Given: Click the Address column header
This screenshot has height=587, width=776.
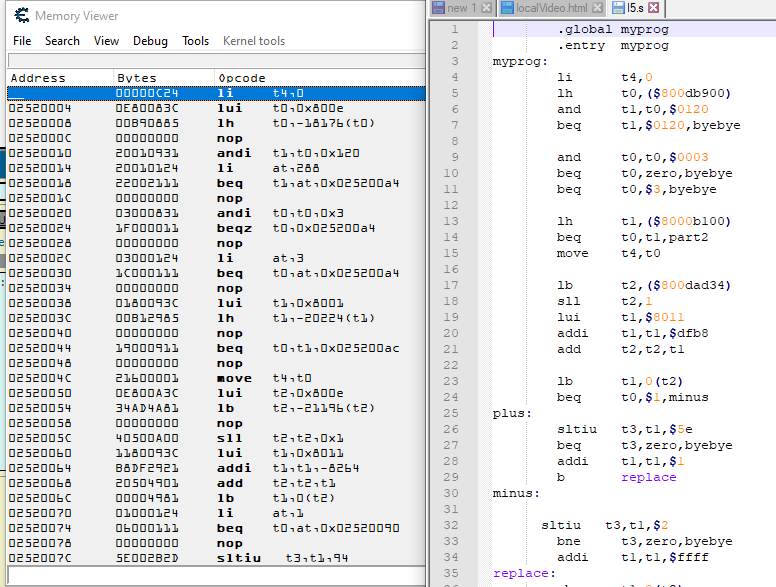Looking at the screenshot, I should coord(60,78).
